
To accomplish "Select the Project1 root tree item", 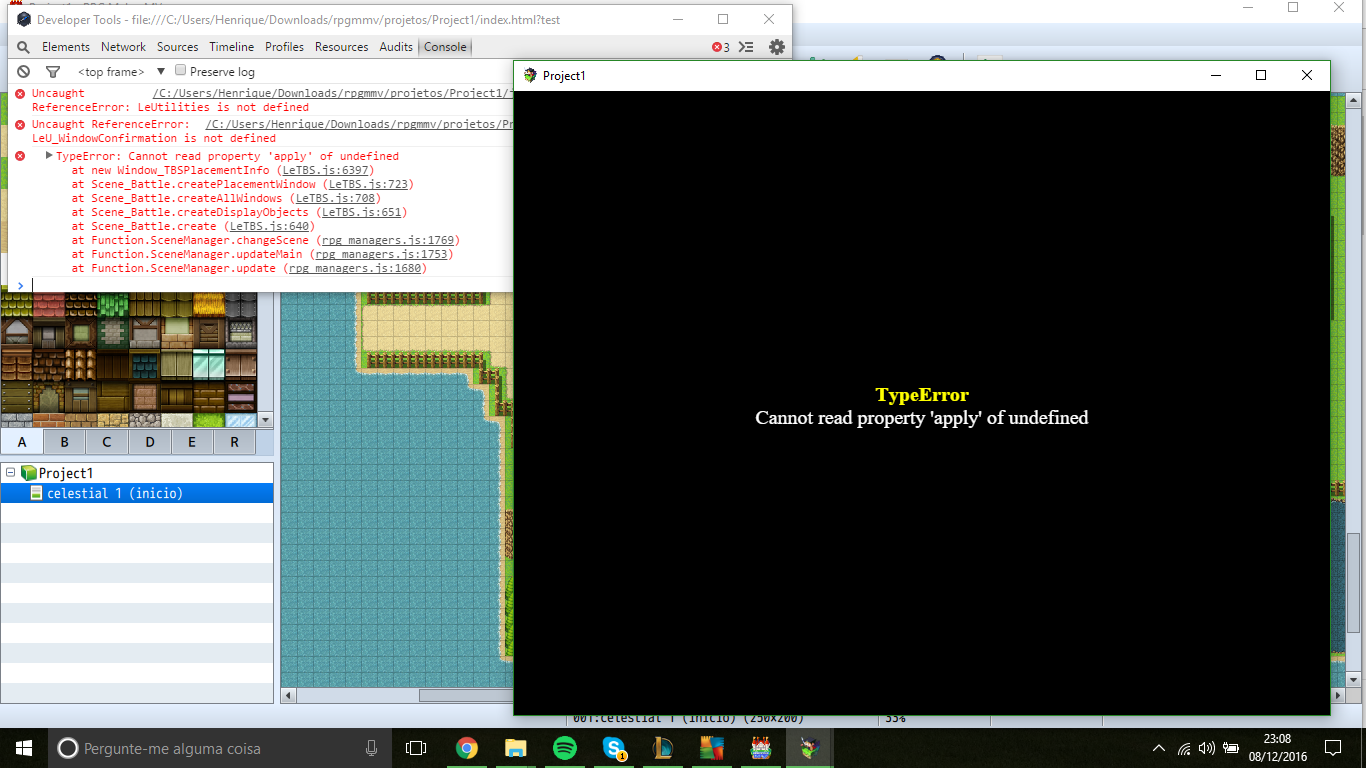I will tap(66, 473).
